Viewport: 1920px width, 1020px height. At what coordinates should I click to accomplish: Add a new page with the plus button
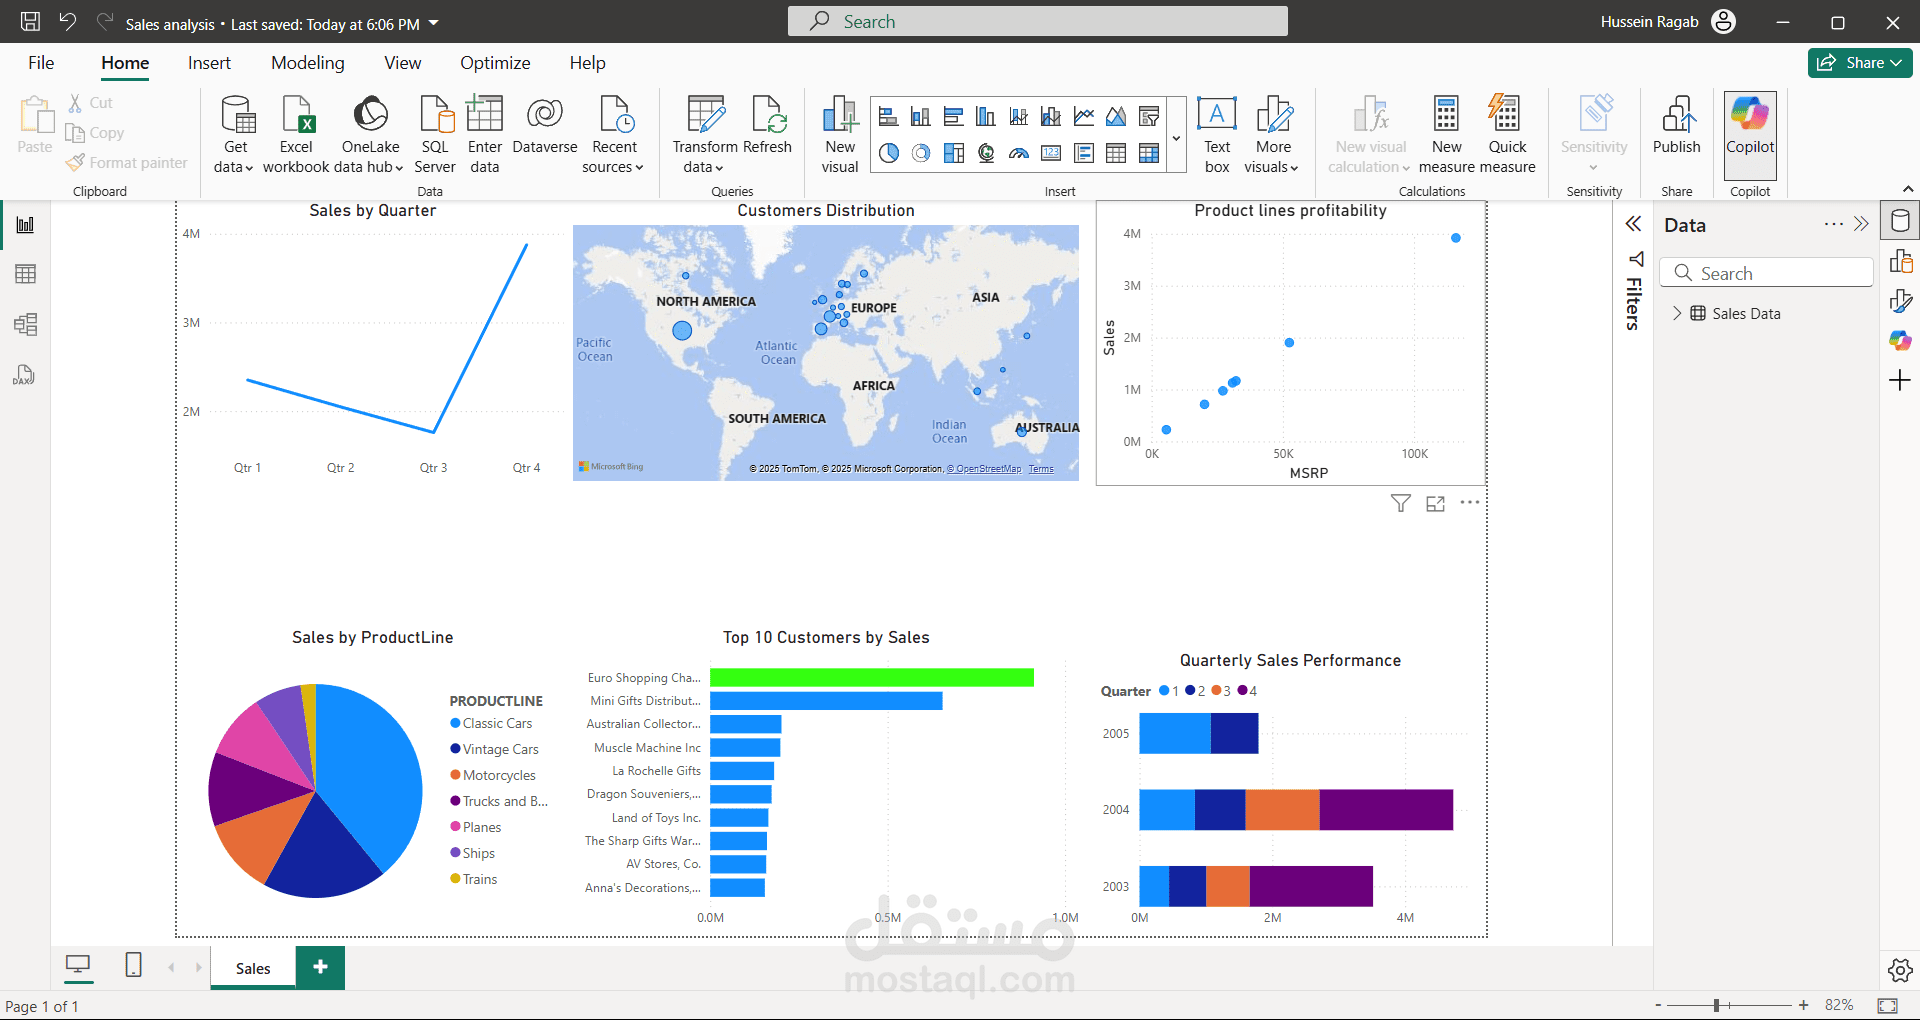click(x=320, y=967)
